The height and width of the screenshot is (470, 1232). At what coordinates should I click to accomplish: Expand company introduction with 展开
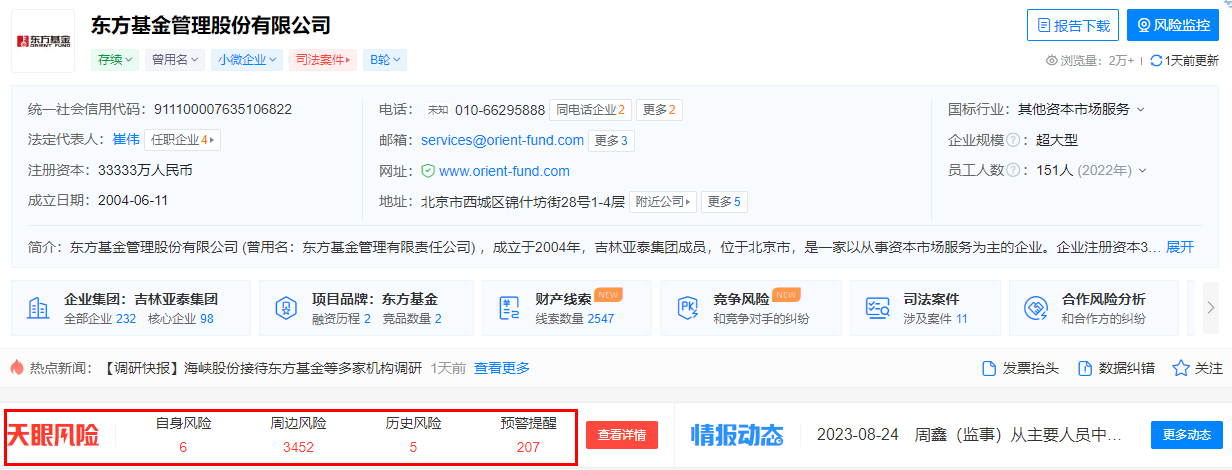click(1180, 246)
